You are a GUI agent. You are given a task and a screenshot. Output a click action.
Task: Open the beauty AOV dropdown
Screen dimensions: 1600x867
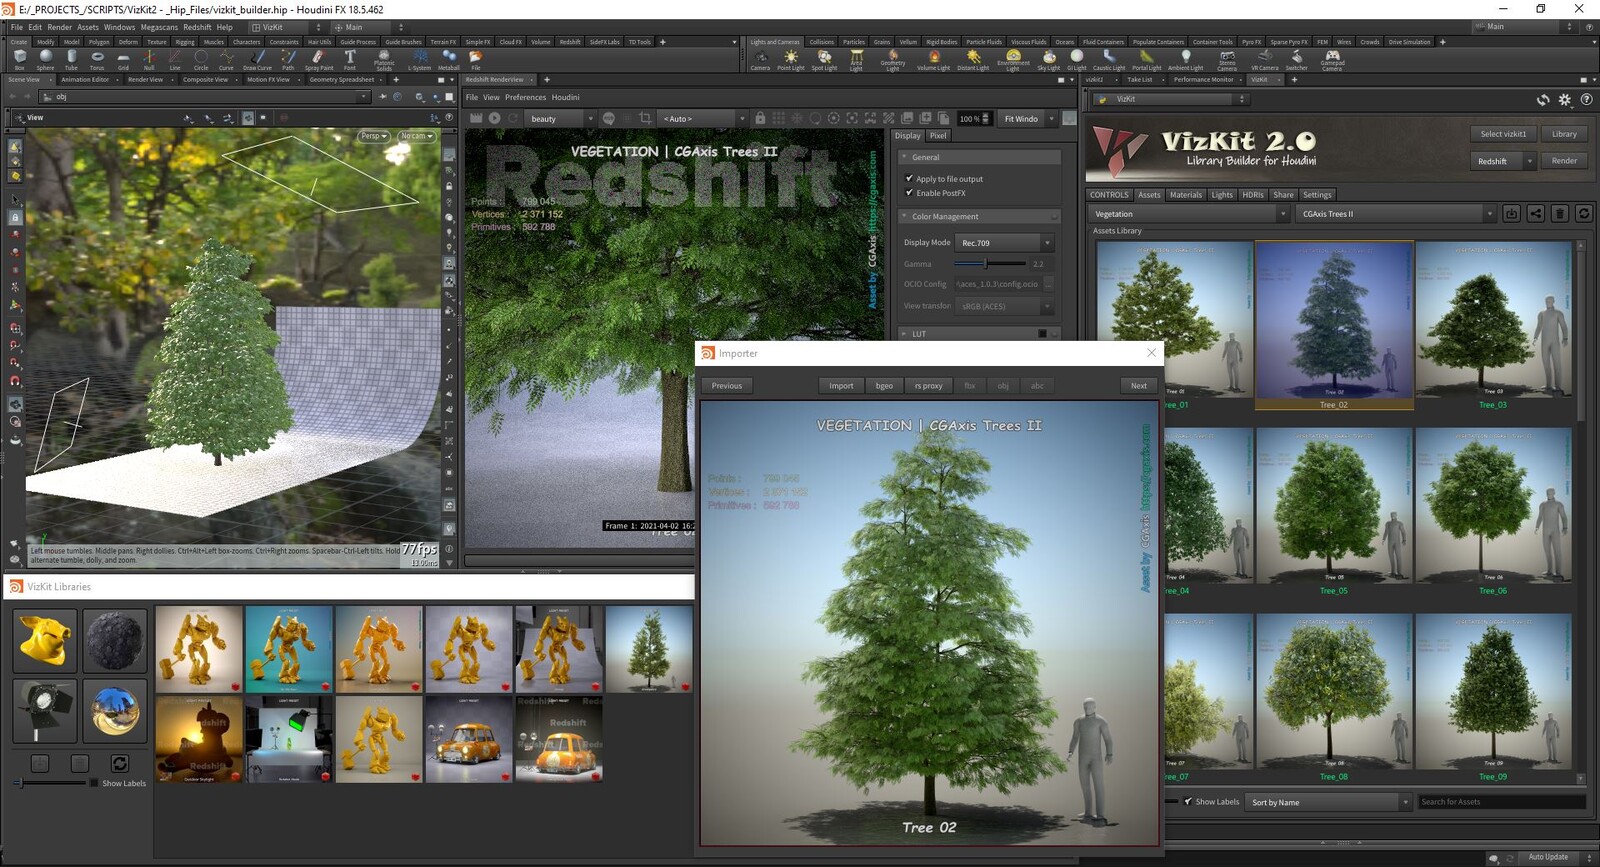tap(561, 118)
